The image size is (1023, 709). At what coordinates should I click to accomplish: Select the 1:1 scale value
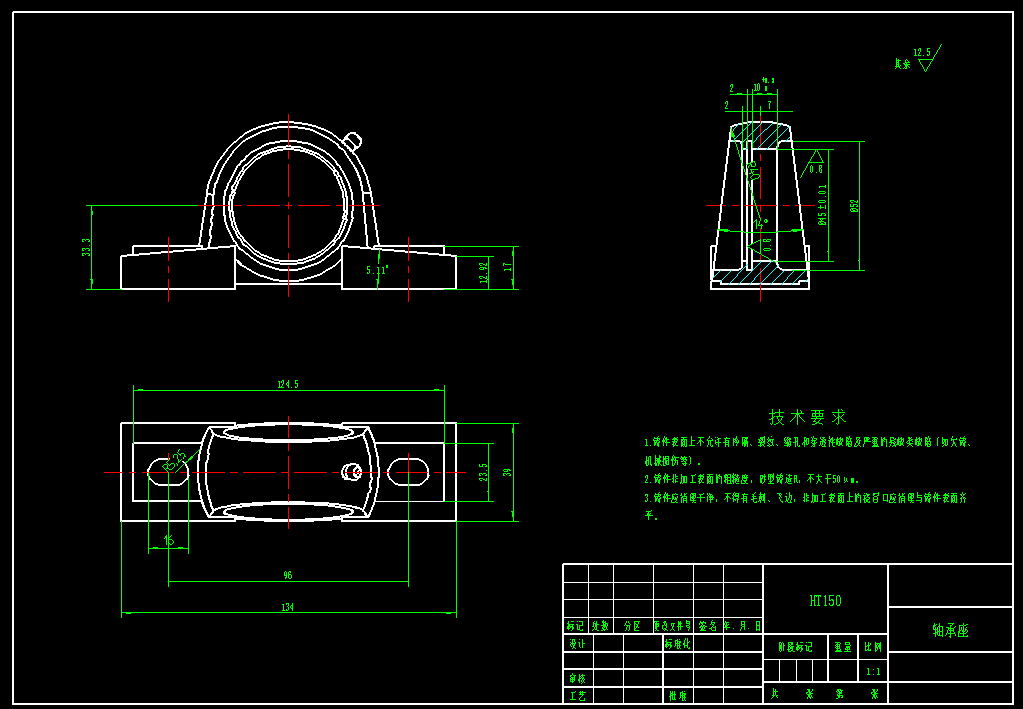[872, 671]
